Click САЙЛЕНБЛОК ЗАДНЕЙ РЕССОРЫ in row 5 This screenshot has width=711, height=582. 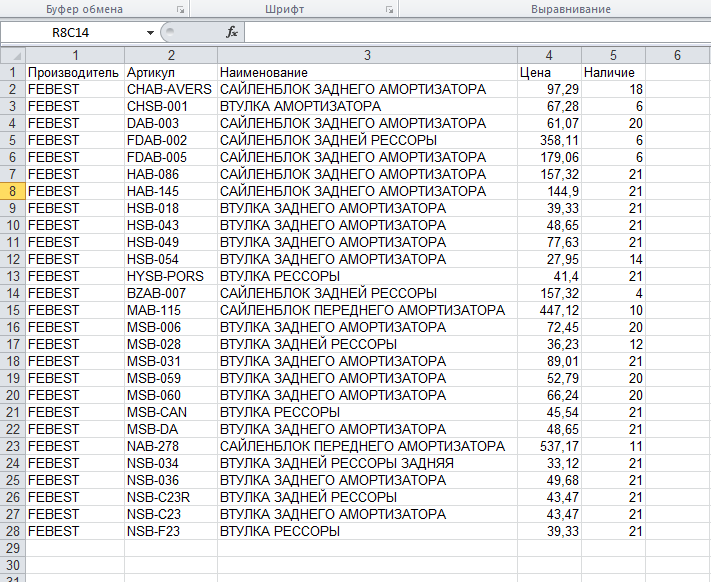367,141
